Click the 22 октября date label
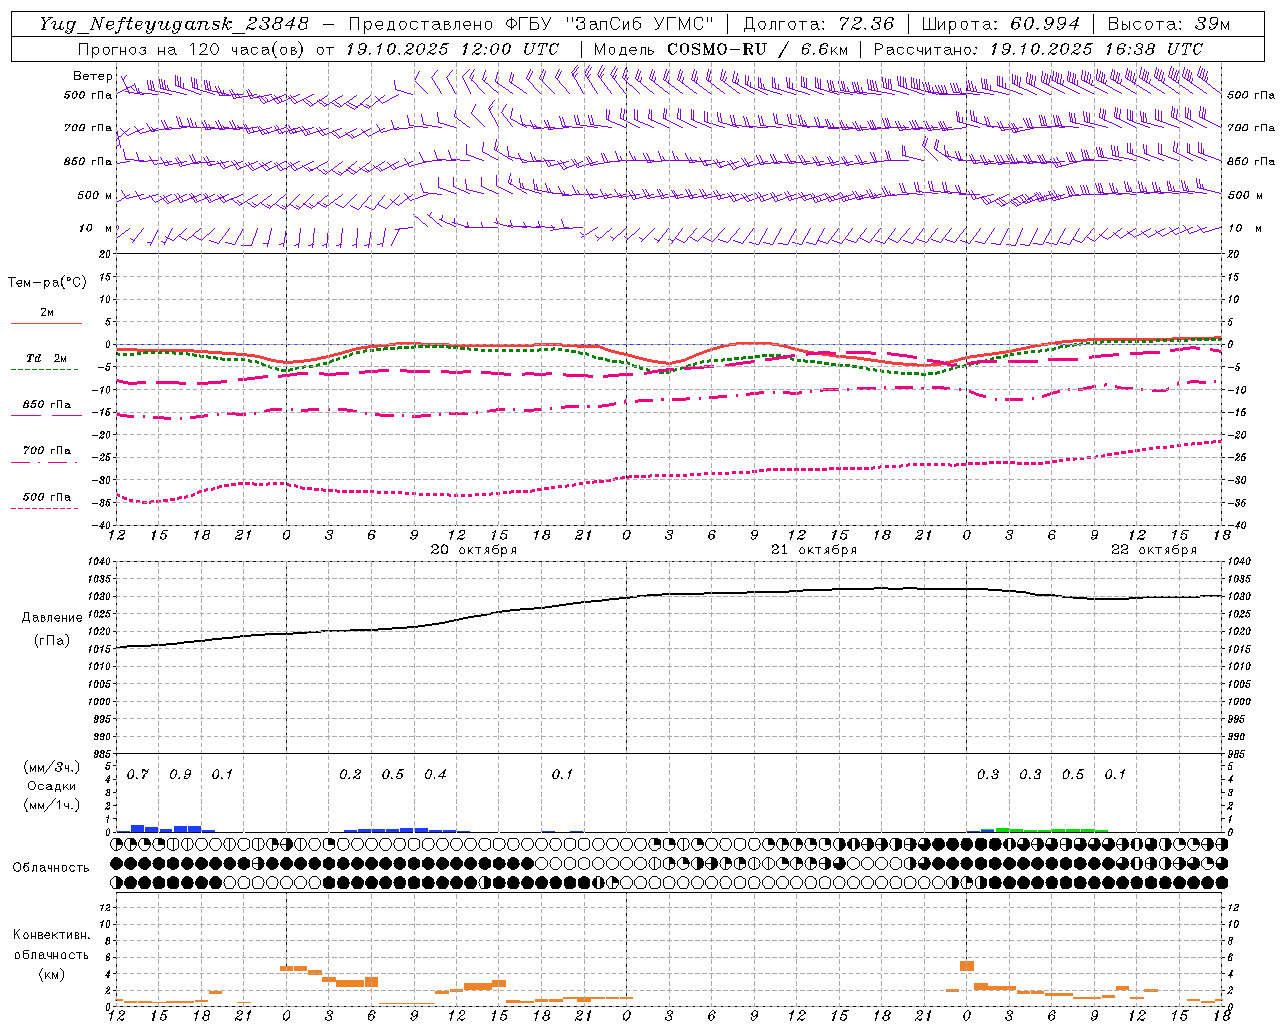Viewport: 1280px width, 1024px height. pos(1153,550)
